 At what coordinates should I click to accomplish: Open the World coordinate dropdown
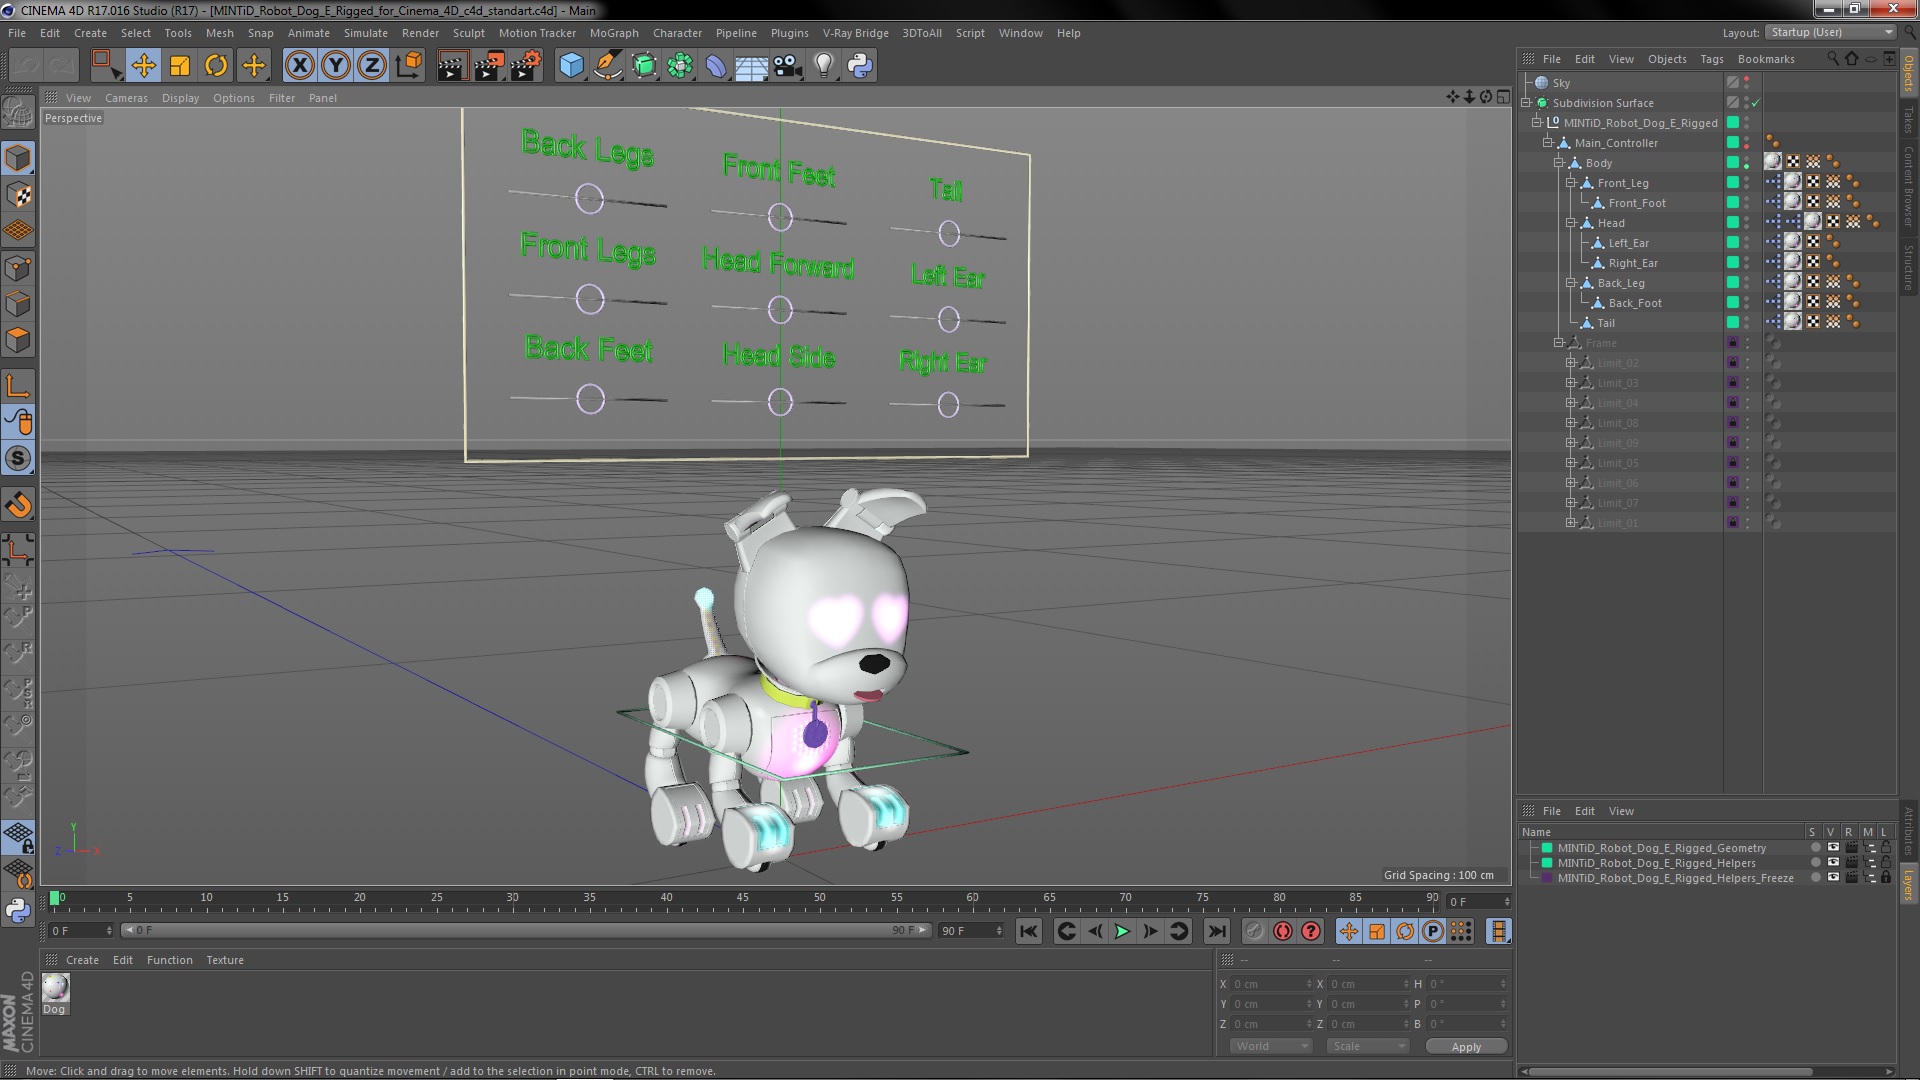[1270, 1046]
